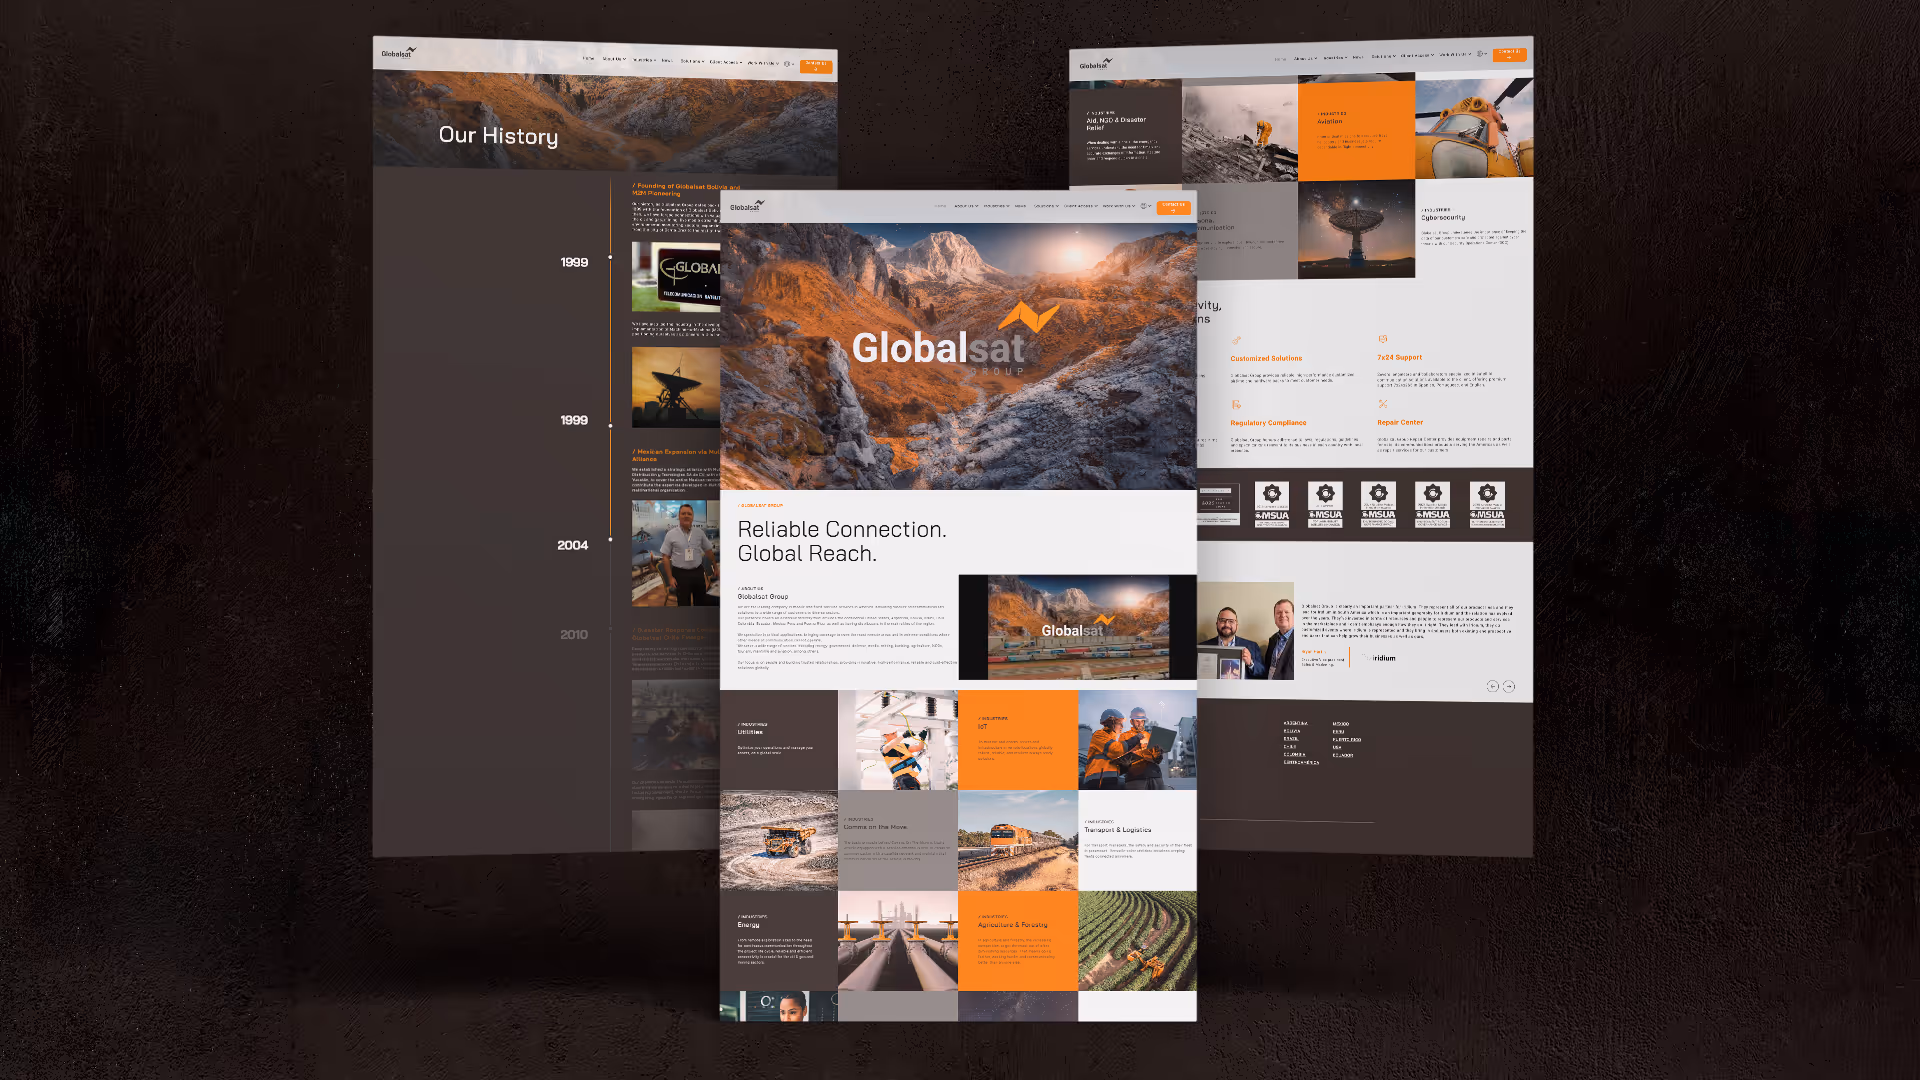Select Home in the right industries page navigation
Image resolution: width=1920 pixels, height=1080 pixels.
click(x=1280, y=59)
